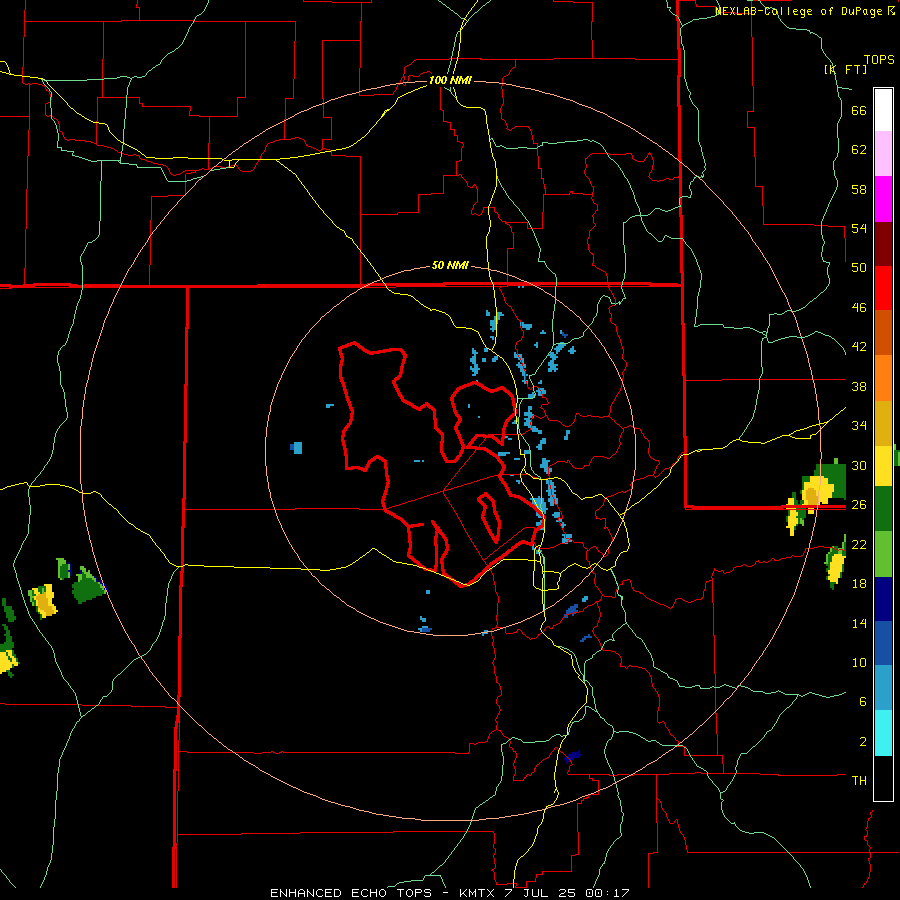
Task: Click the white swatch in the tops legend
Action: pyautogui.click(x=883, y=110)
